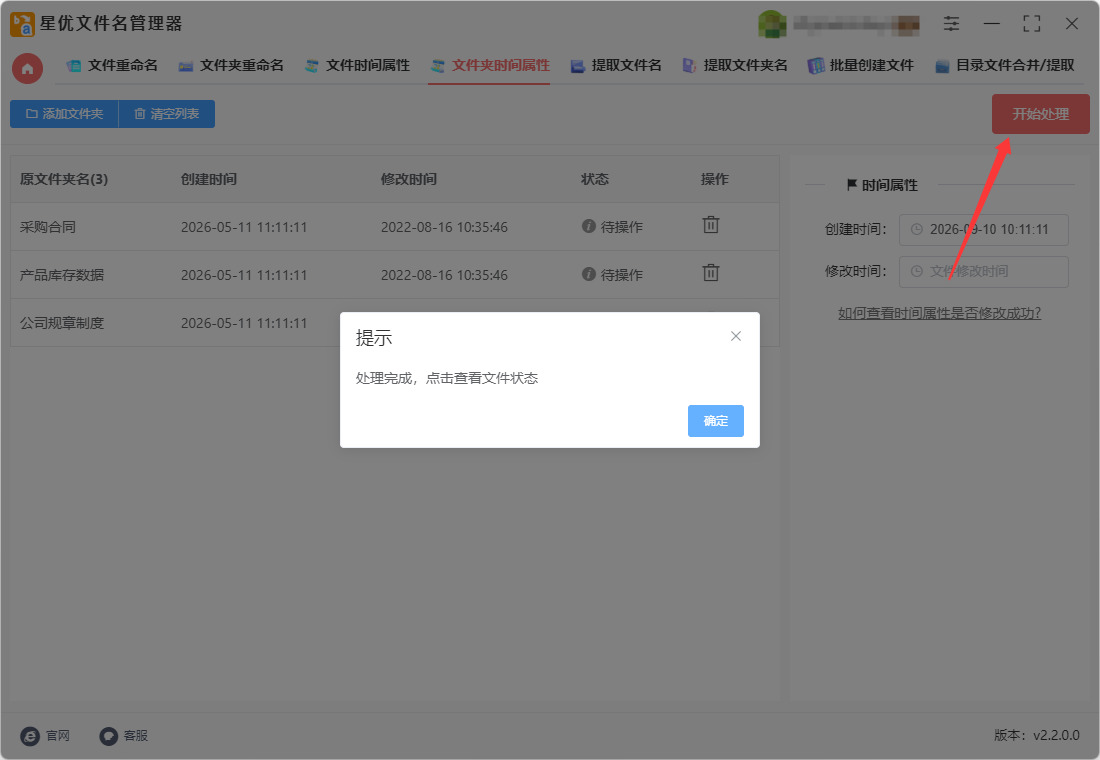The image size is (1100, 760).
Task: Click the clock icon in 创建时间 field
Action: coord(916,229)
